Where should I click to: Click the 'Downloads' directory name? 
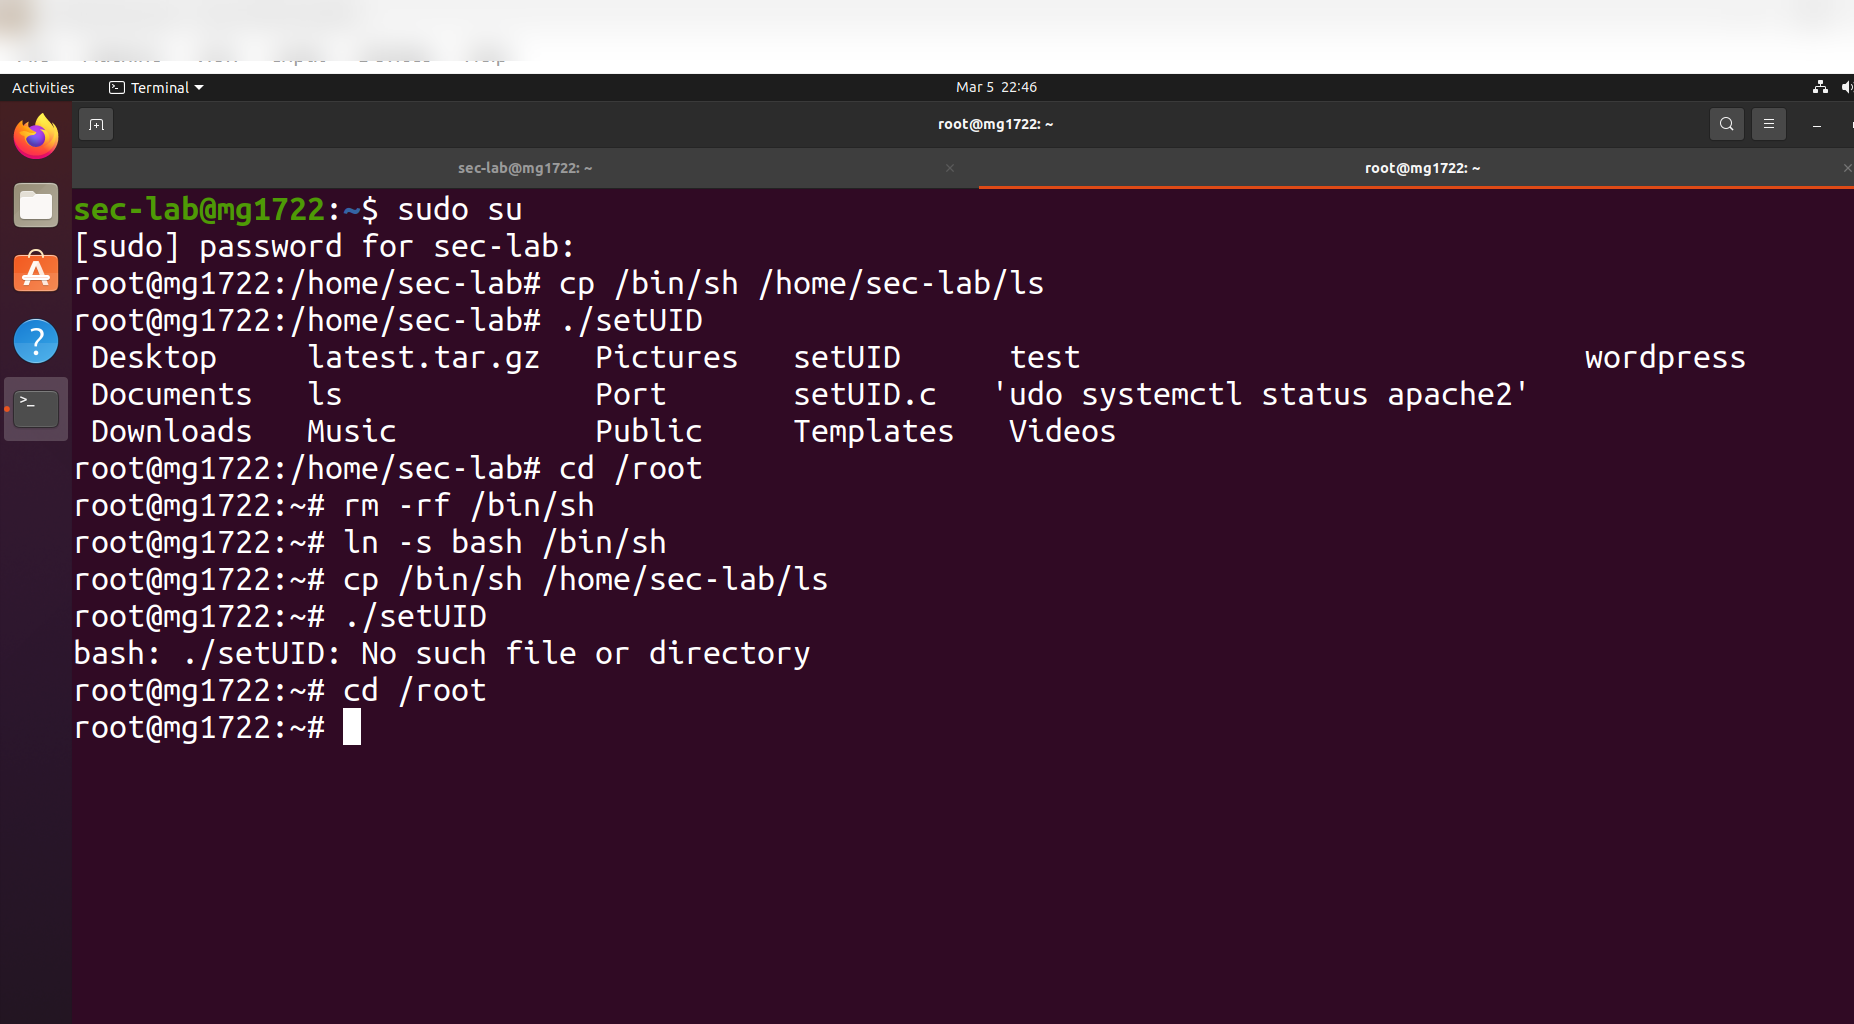click(x=171, y=432)
